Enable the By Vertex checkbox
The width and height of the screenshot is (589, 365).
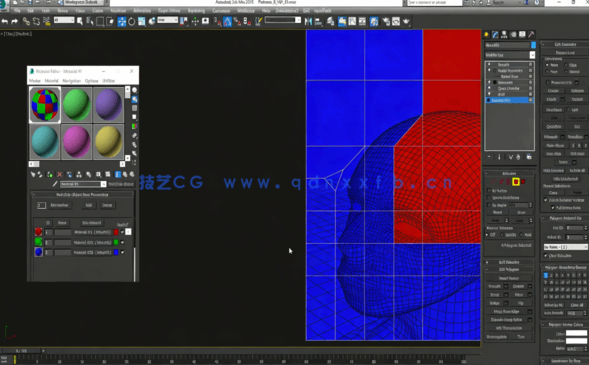click(489, 191)
